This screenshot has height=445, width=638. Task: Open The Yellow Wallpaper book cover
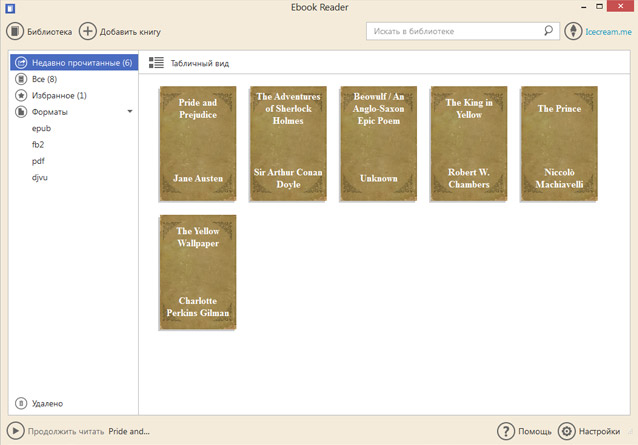tap(198, 272)
